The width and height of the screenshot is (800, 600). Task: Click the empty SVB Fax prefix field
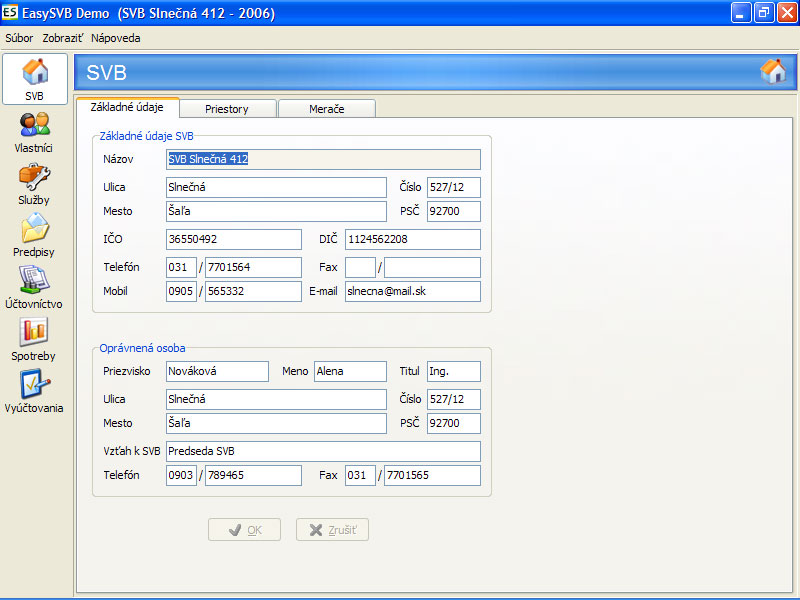tap(360, 267)
